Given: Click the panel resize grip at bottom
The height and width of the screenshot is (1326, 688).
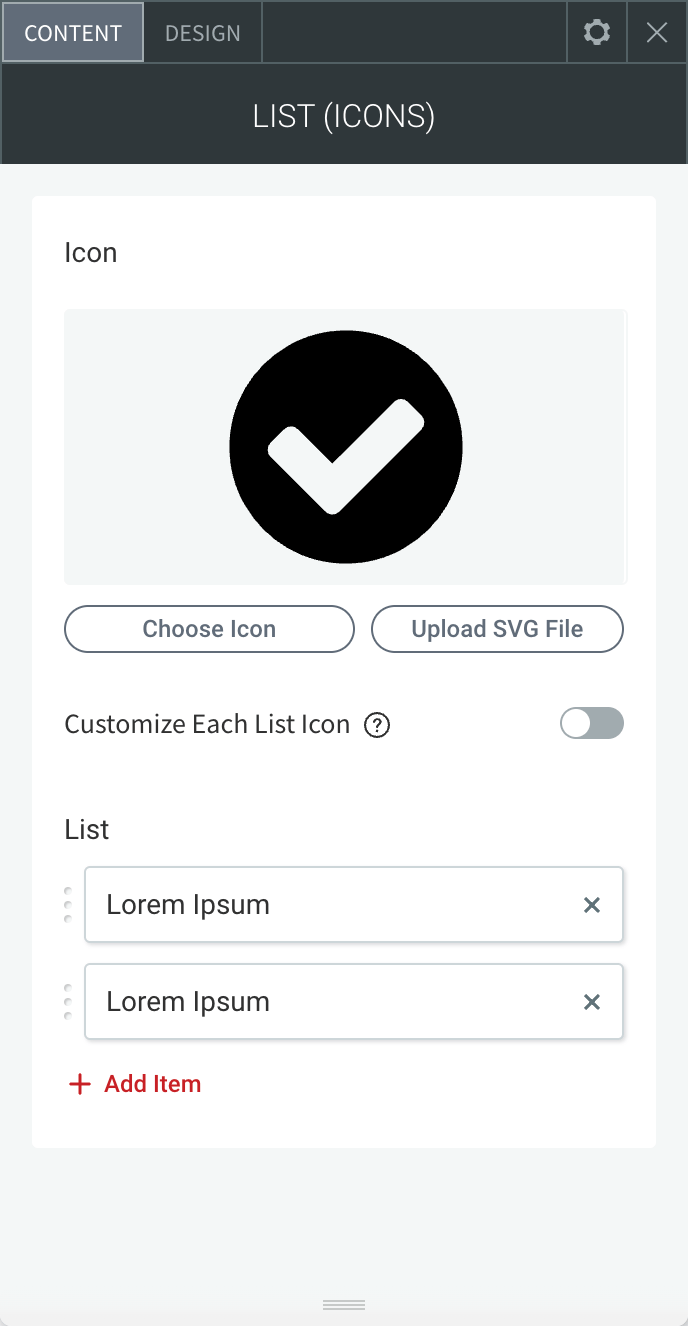Looking at the screenshot, I should pyautogui.click(x=344, y=1305).
